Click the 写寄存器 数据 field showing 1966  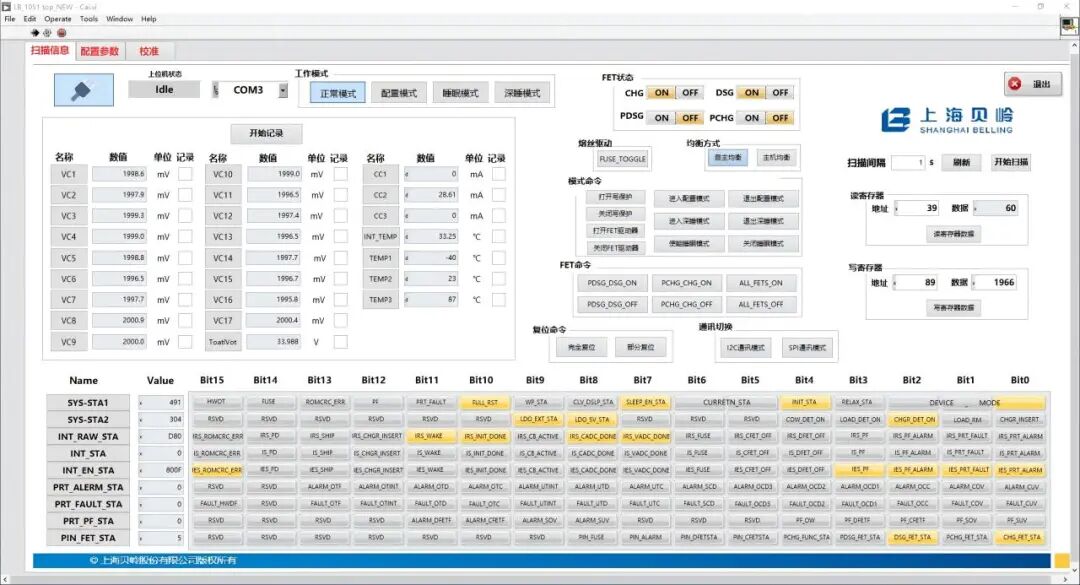tap(994, 283)
